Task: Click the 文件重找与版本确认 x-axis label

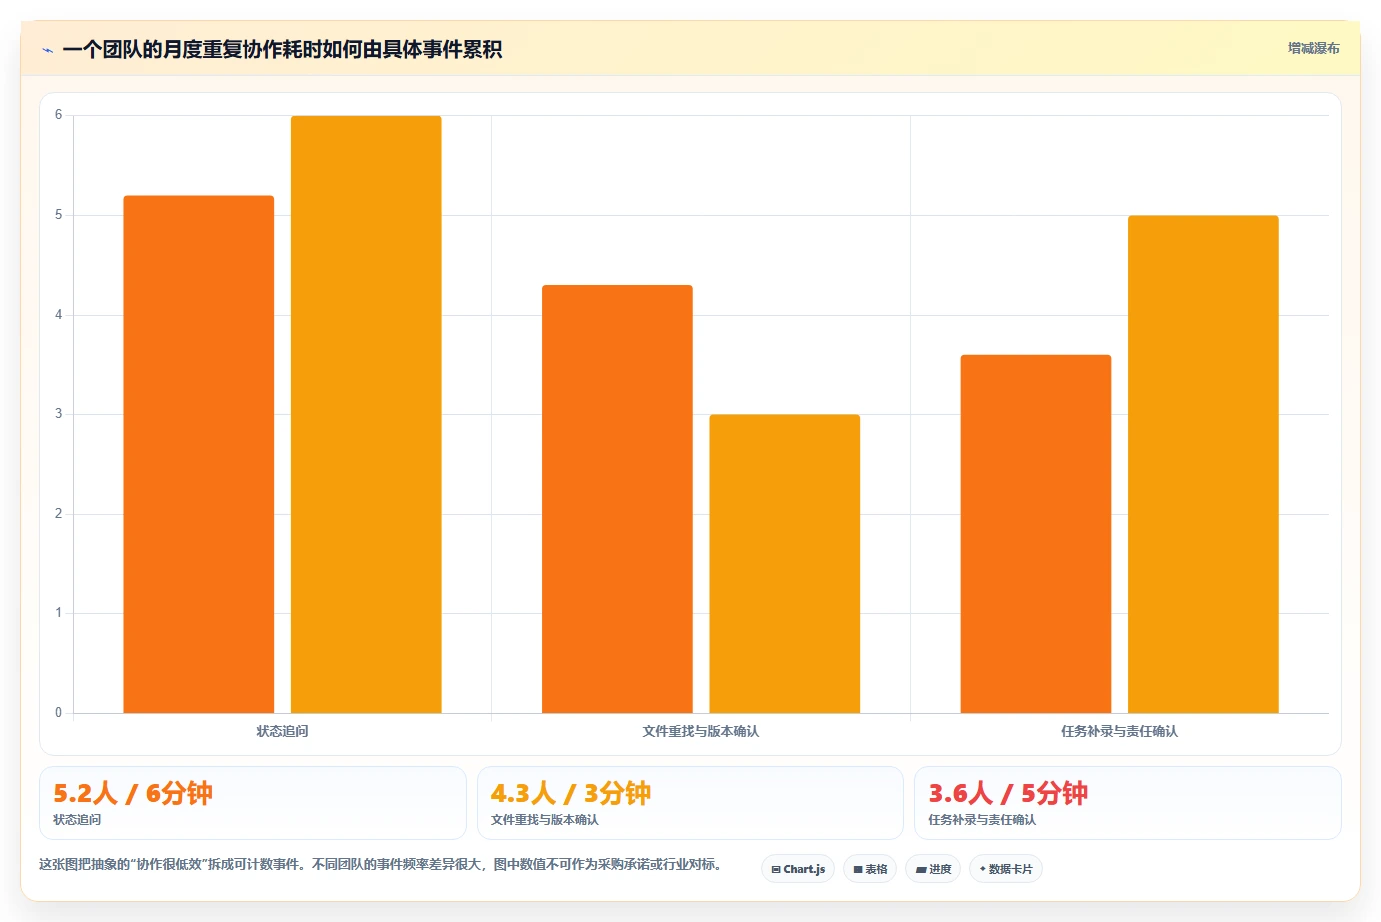Action: (701, 732)
